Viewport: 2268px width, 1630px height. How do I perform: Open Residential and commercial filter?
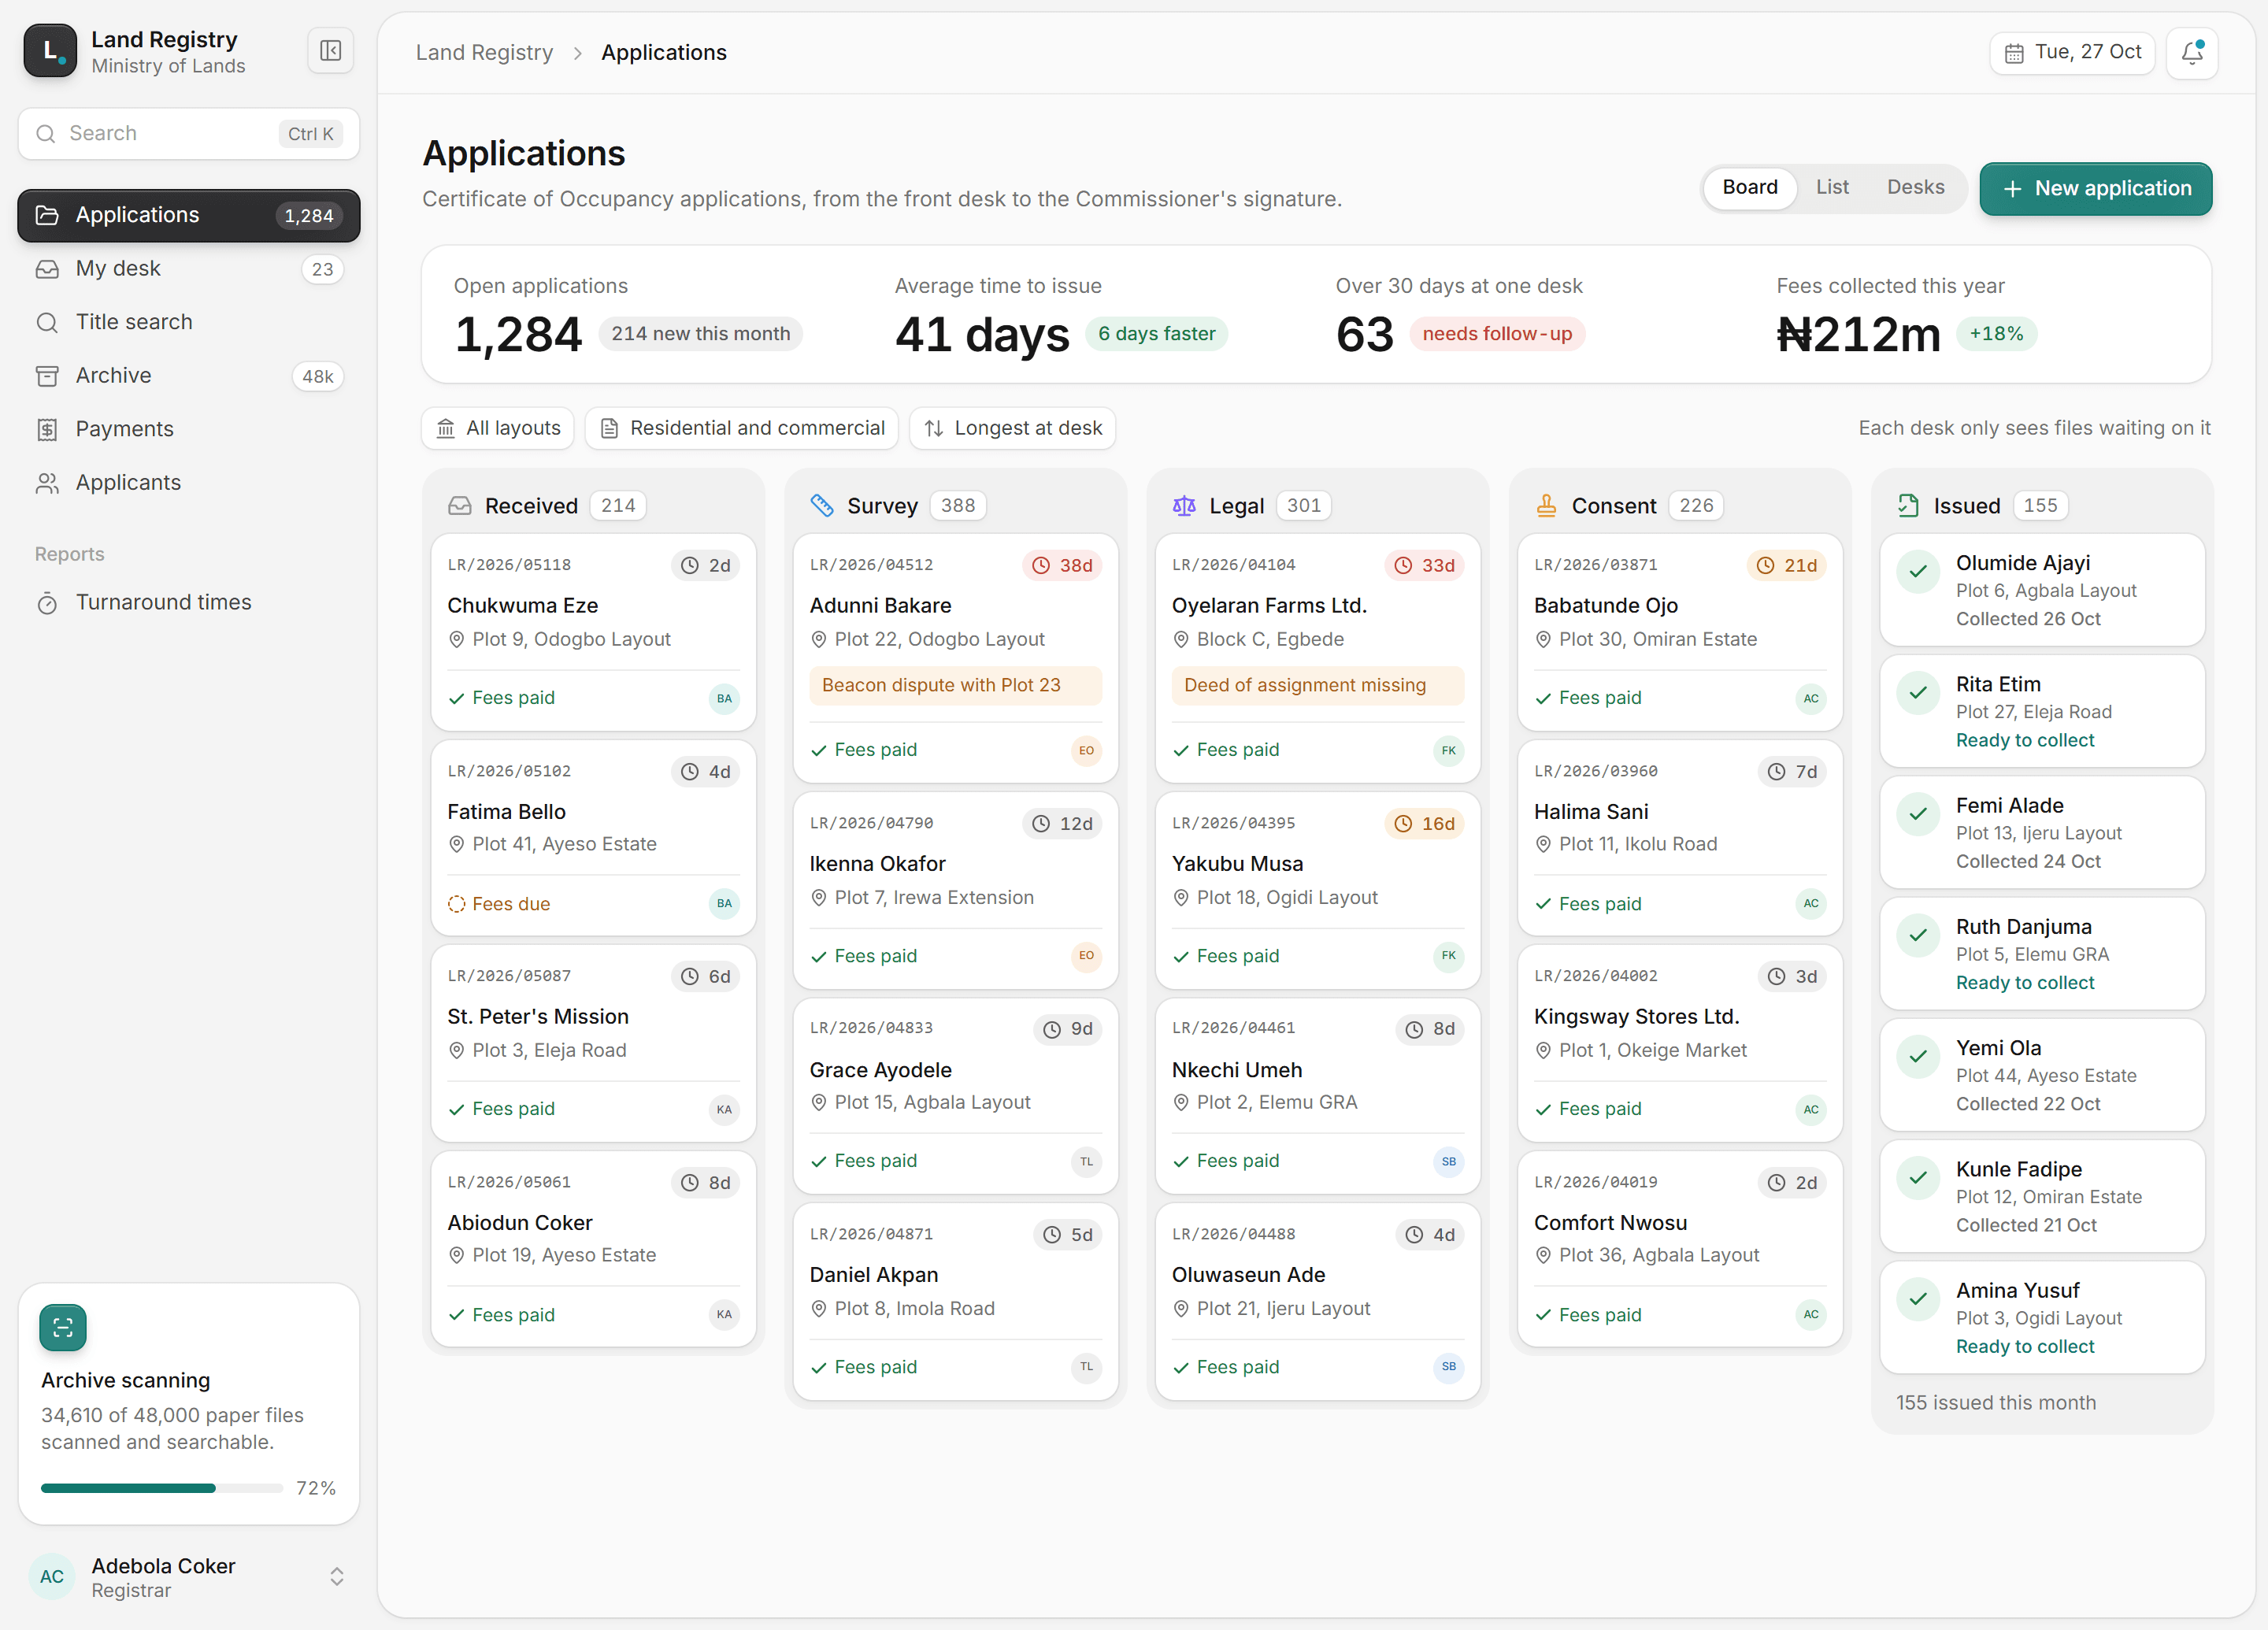pos(742,428)
